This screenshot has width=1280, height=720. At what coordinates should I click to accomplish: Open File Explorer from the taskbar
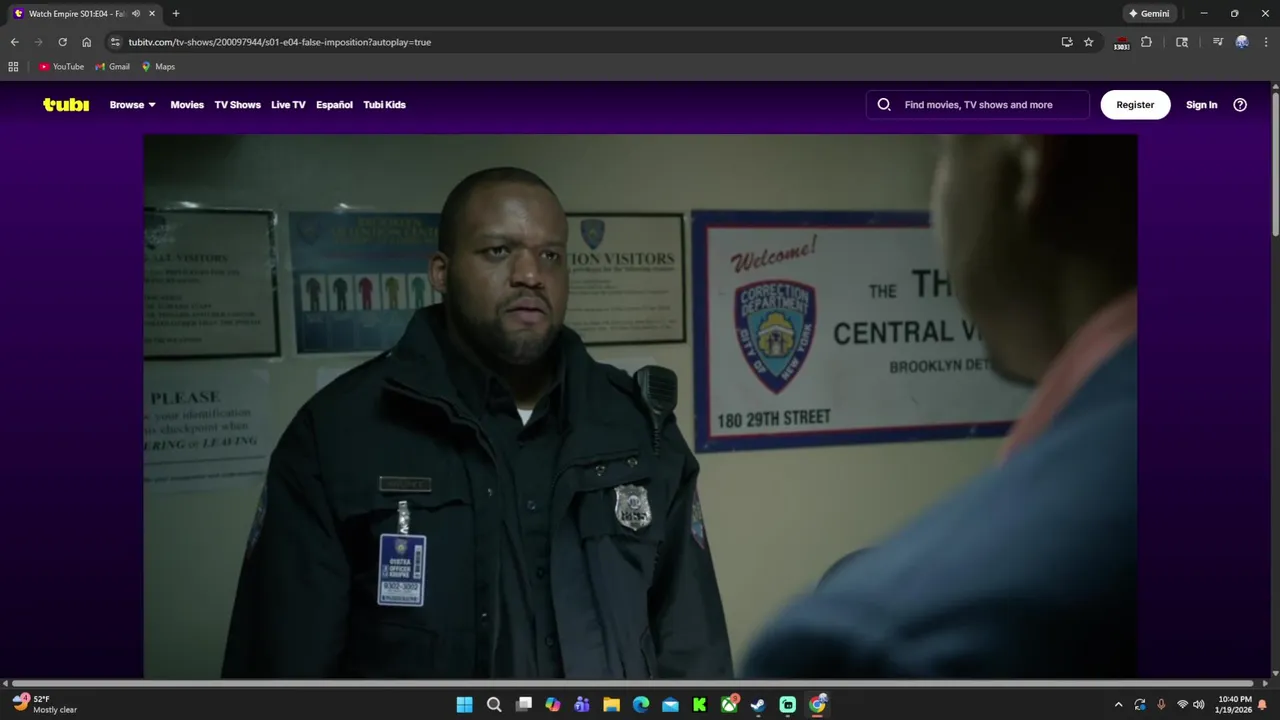tap(611, 705)
